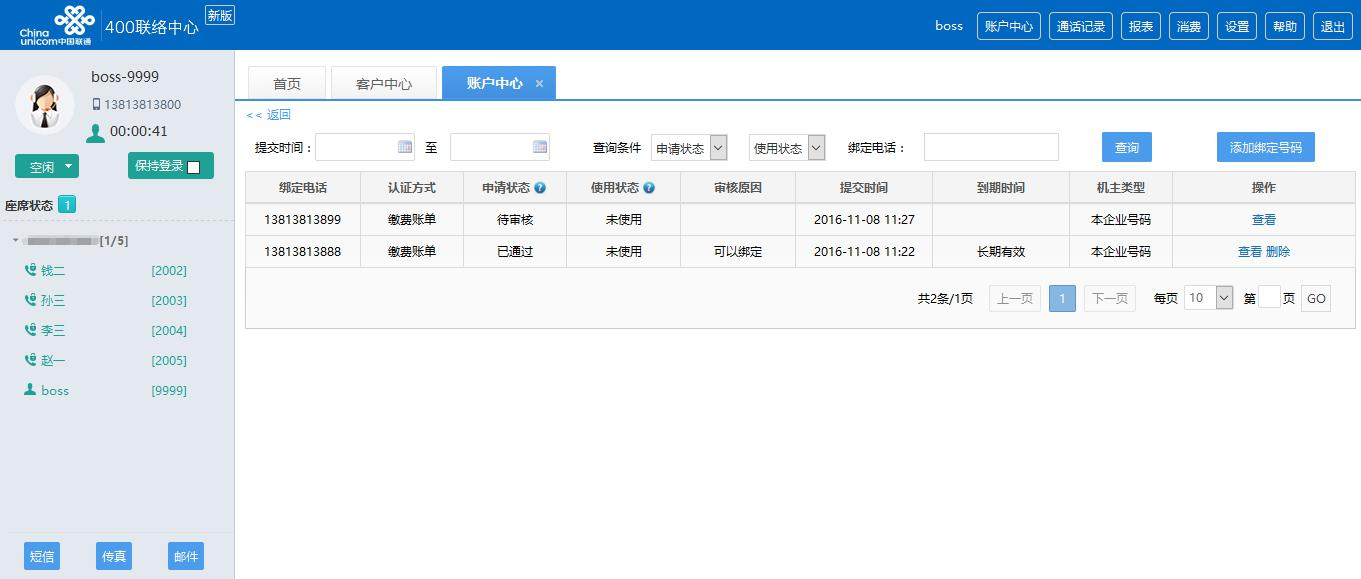The height and width of the screenshot is (579, 1361).
Task: Open 通话记录 from the top menu
Action: [1081, 27]
